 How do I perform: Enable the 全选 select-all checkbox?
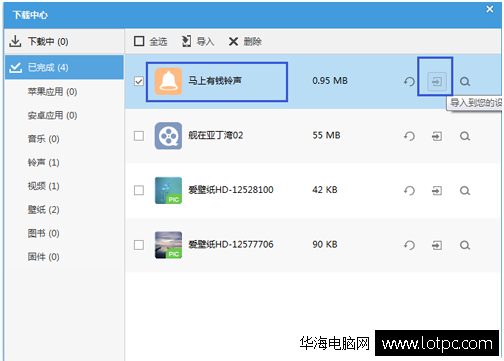pyautogui.click(x=139, y=41)
